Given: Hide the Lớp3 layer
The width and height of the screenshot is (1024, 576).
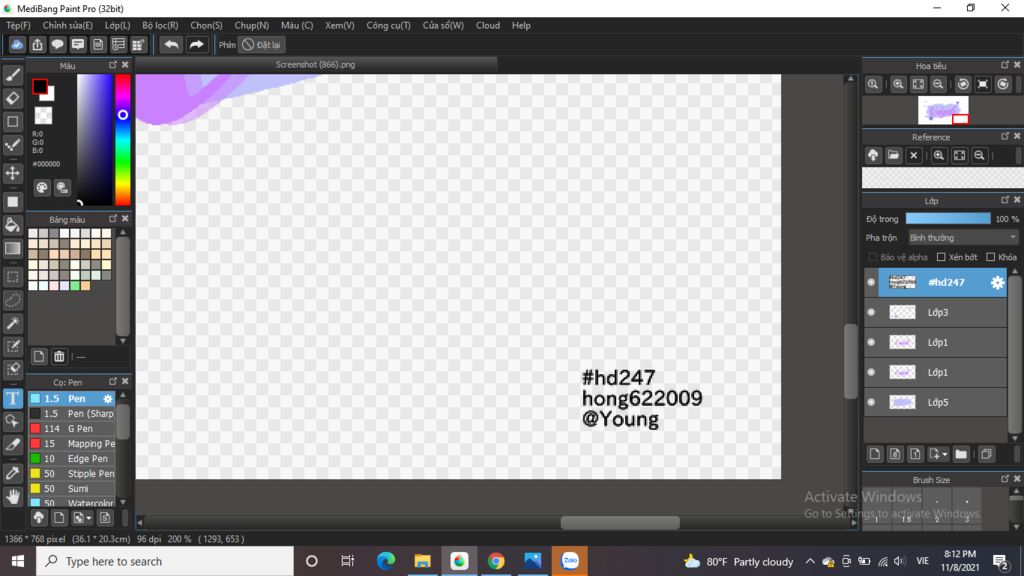Looking at the screenshot, I should pos(871,312).
